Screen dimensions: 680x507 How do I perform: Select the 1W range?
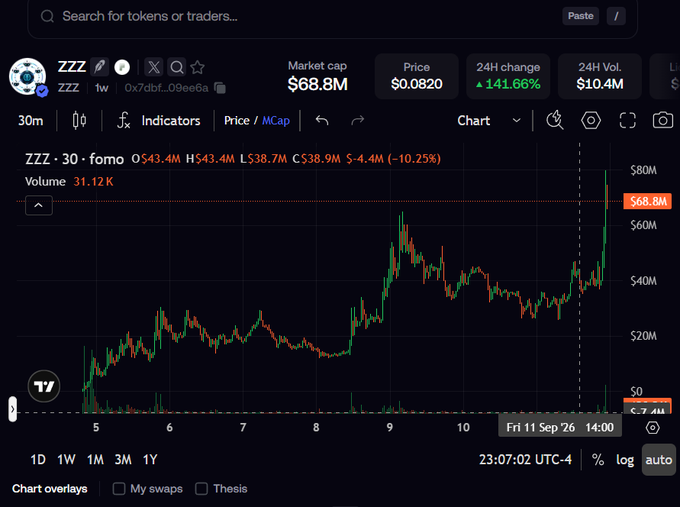[x=66, y=460]
